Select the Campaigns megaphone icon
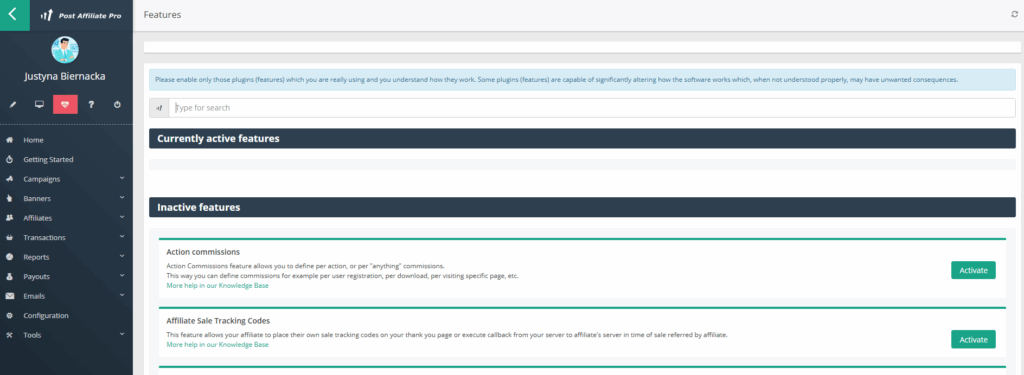The width and height of the screenshot is (1024, 375). point(10,179)
